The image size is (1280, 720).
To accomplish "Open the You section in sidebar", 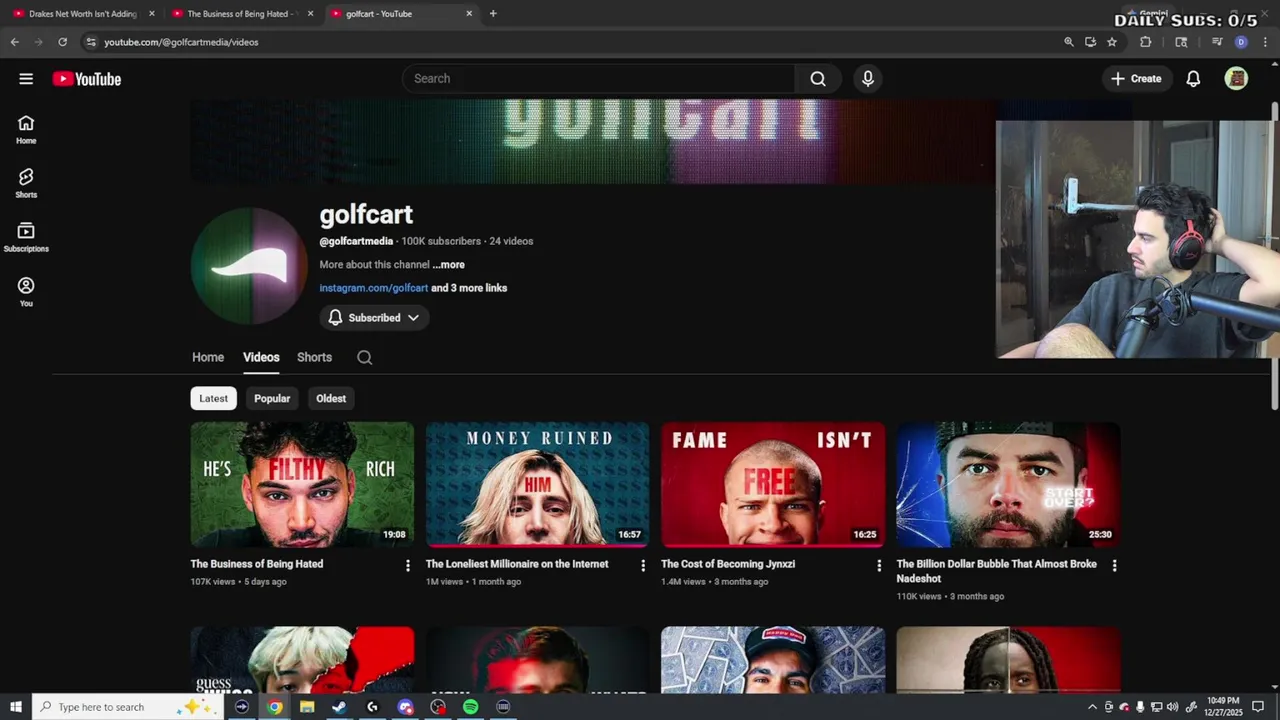I will (x=26, y=292).
